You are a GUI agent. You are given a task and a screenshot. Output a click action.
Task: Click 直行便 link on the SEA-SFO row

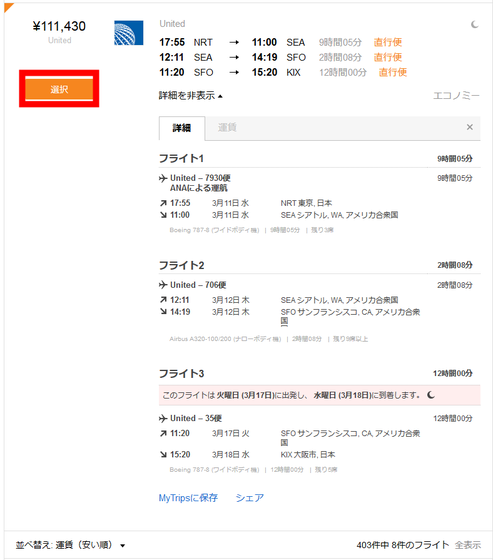tap(388, 58)
